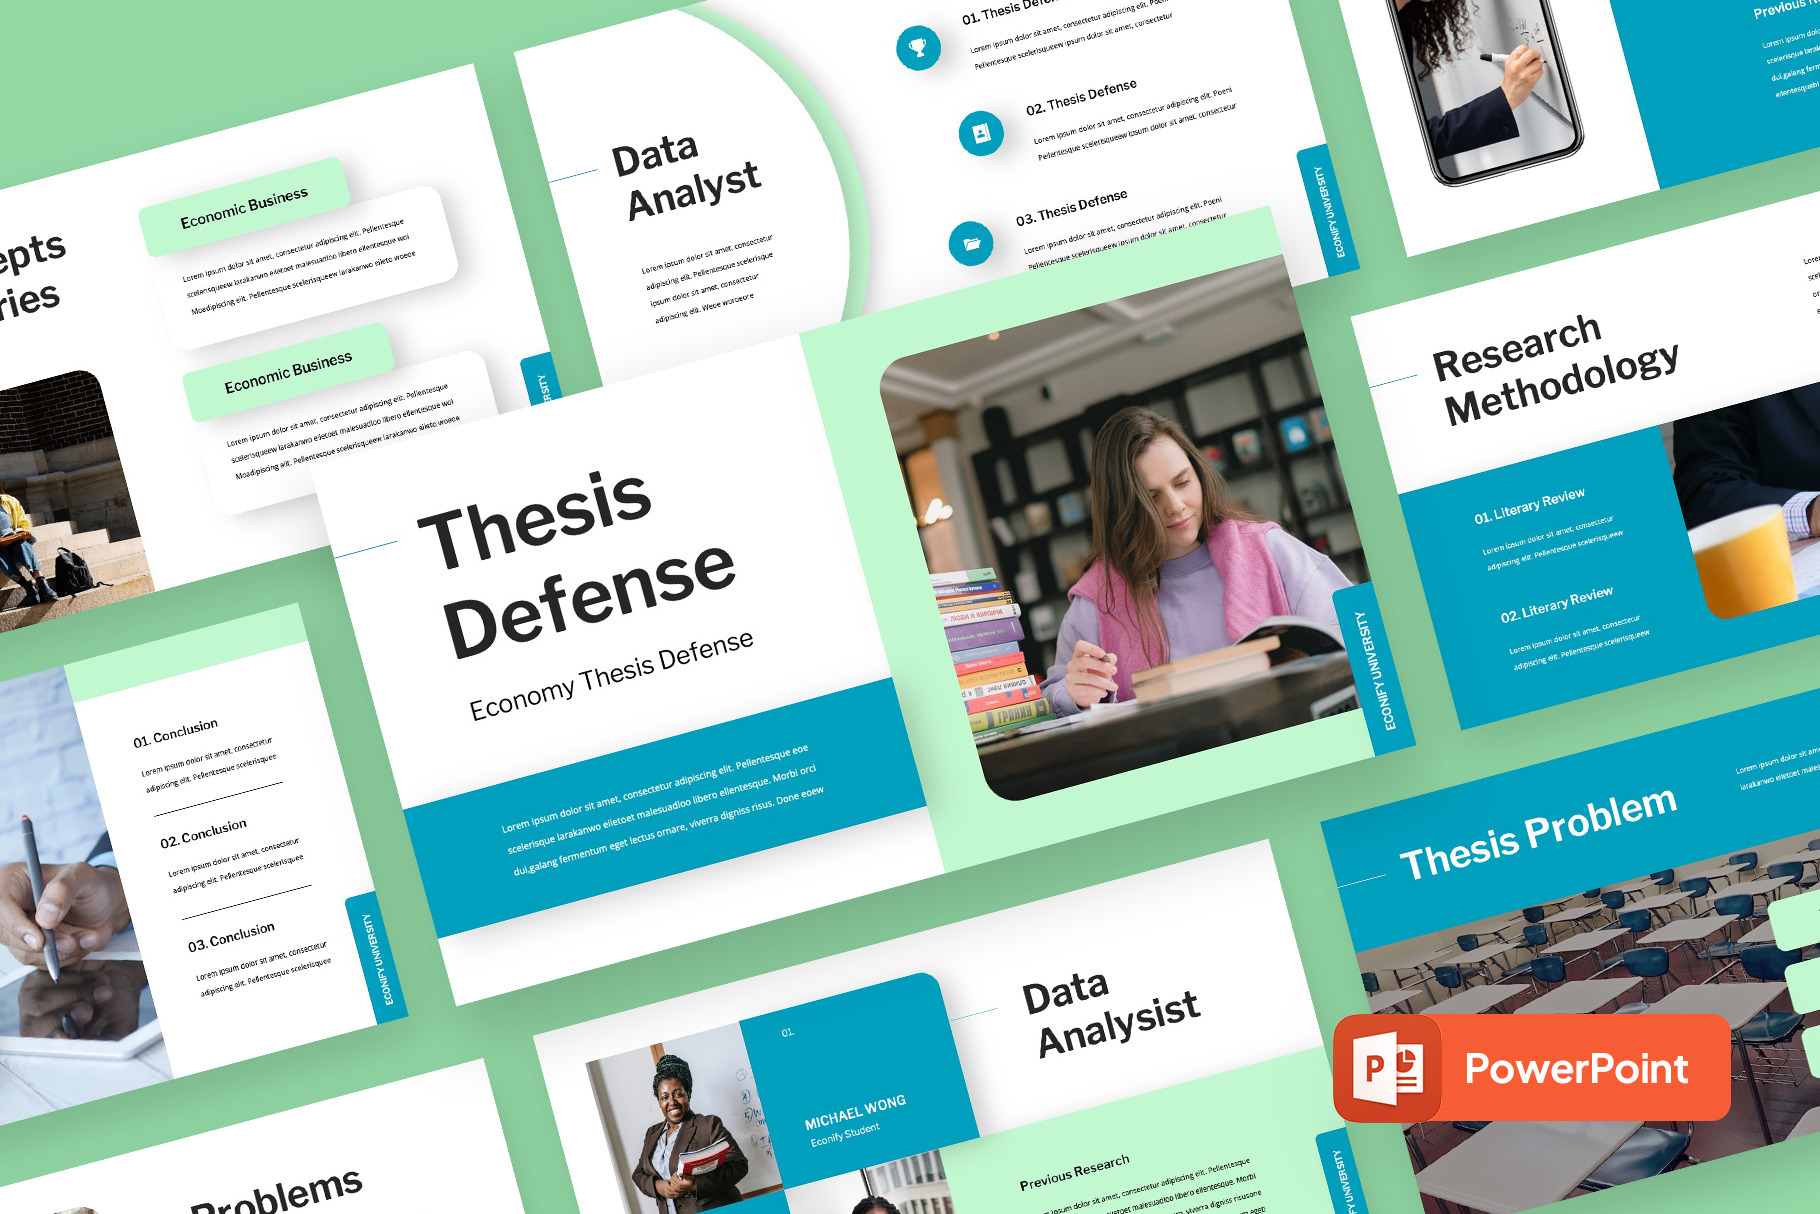This screenshot has width=1820, height=1214.
Task: Click the PowerPoint logo icon
Action: 1388,1068
